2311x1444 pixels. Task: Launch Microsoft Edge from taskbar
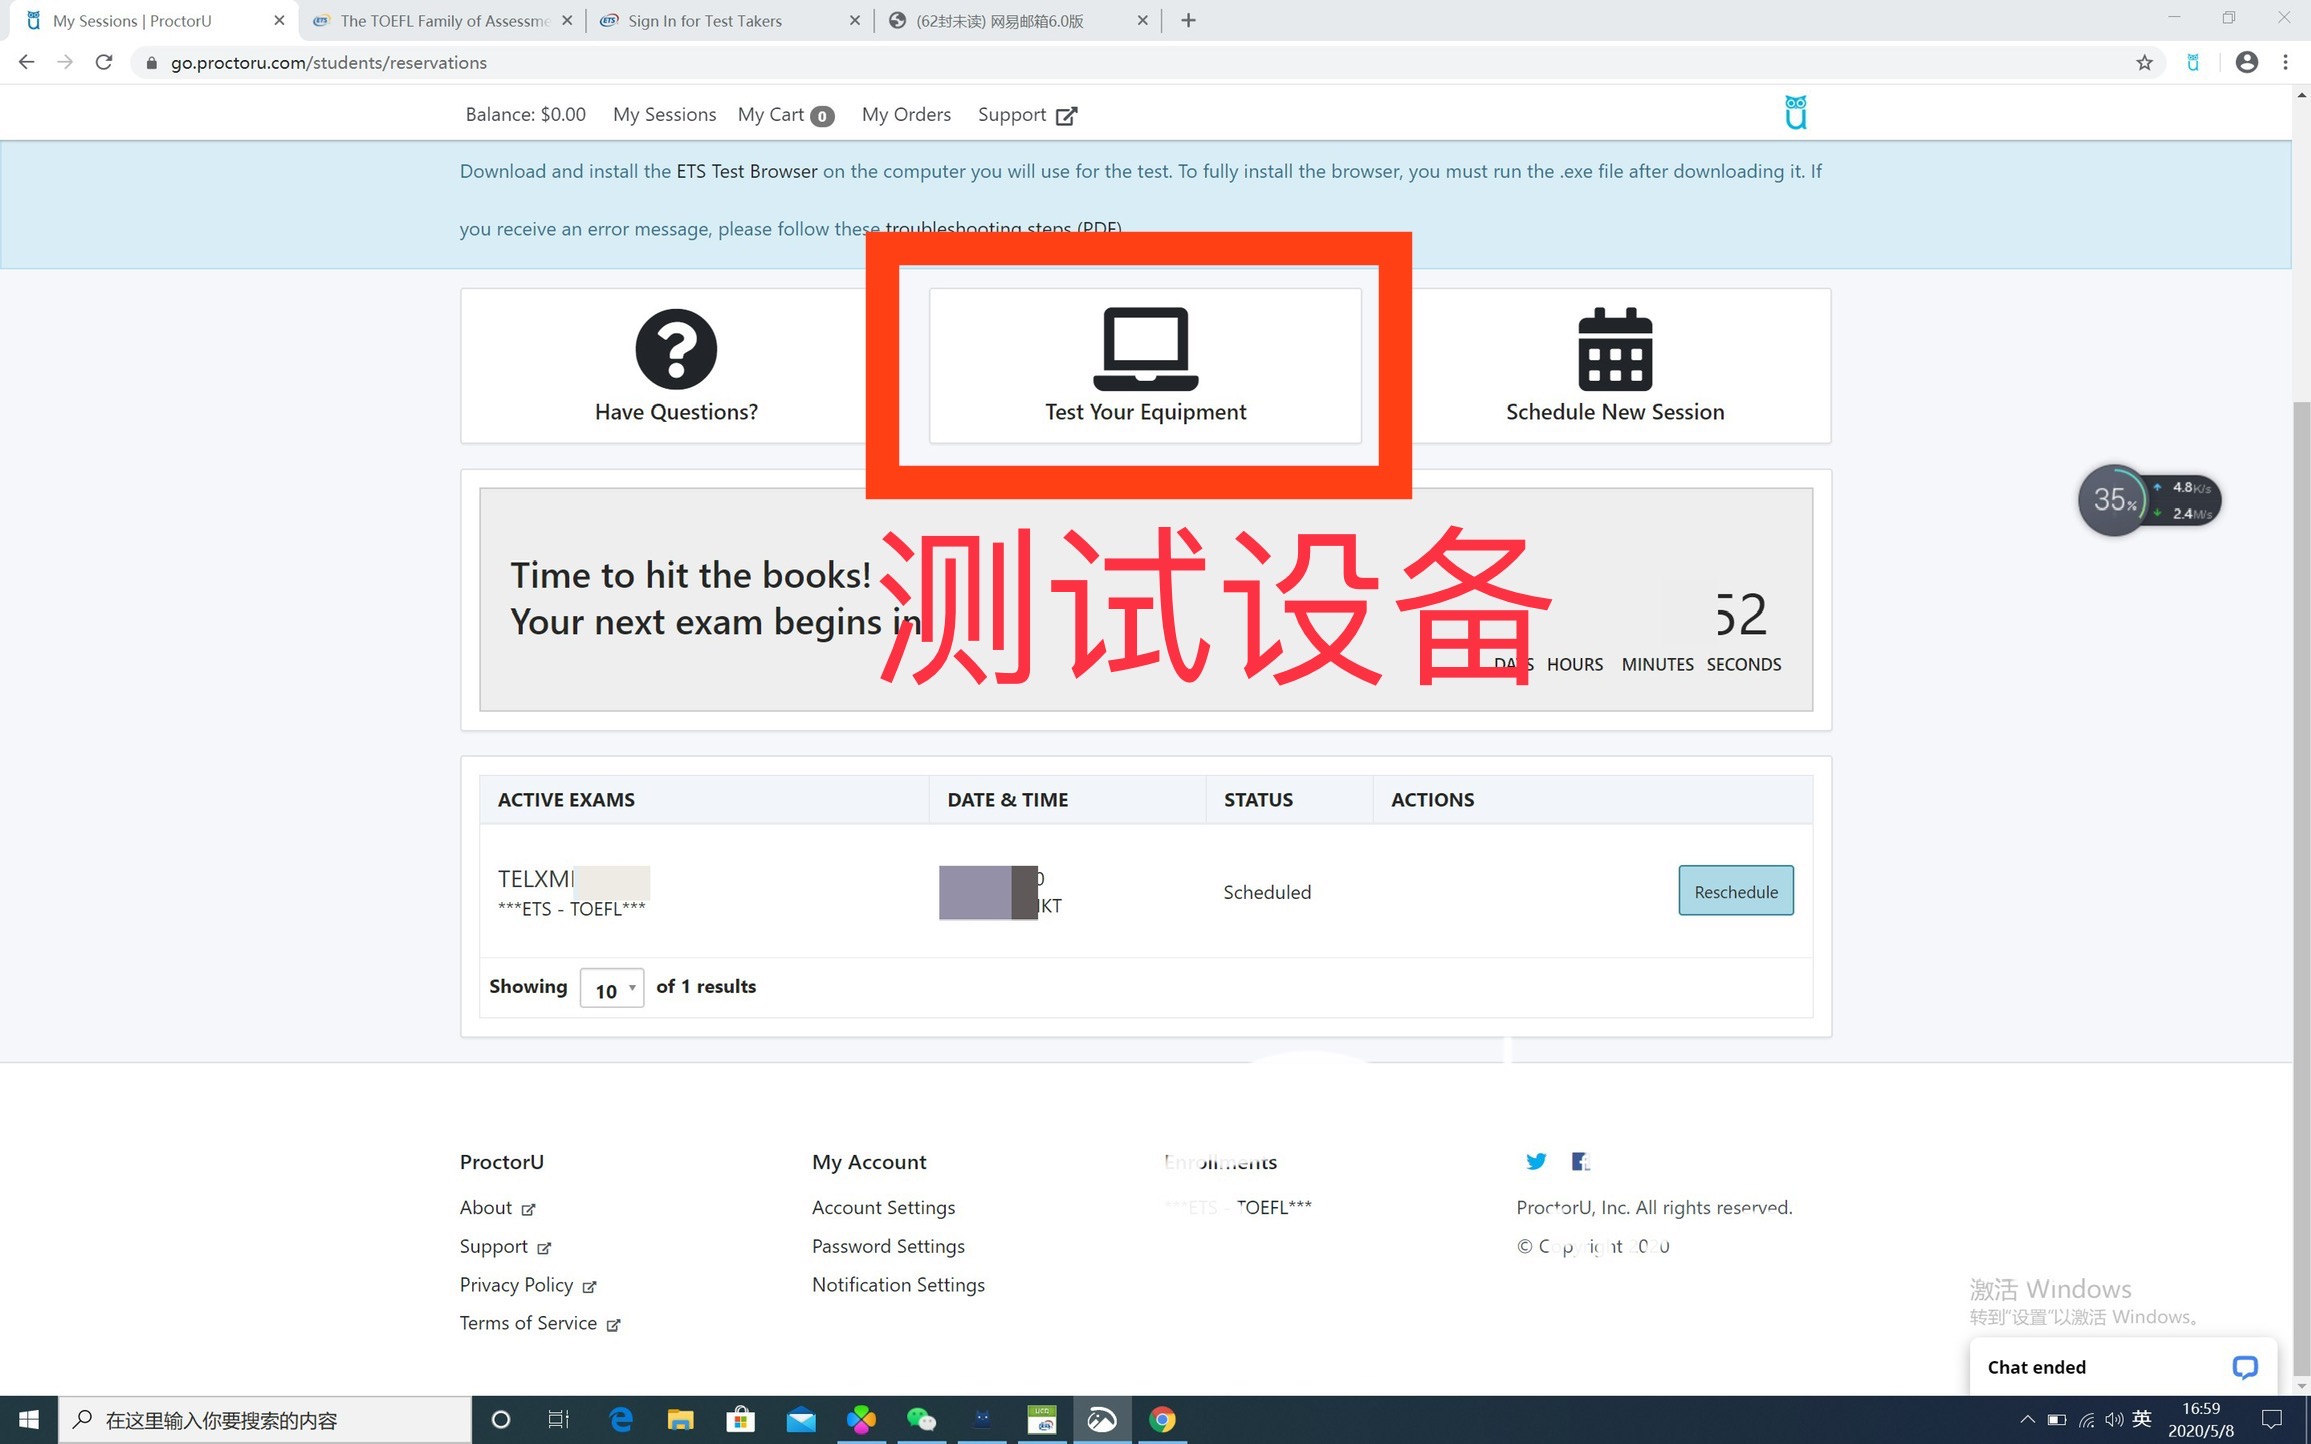pyautogui.click(x=620, y=1420)
